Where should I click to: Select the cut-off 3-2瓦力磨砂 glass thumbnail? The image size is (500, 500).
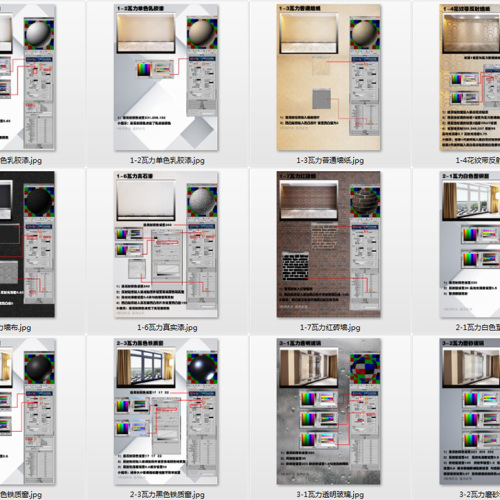[470, 411]
